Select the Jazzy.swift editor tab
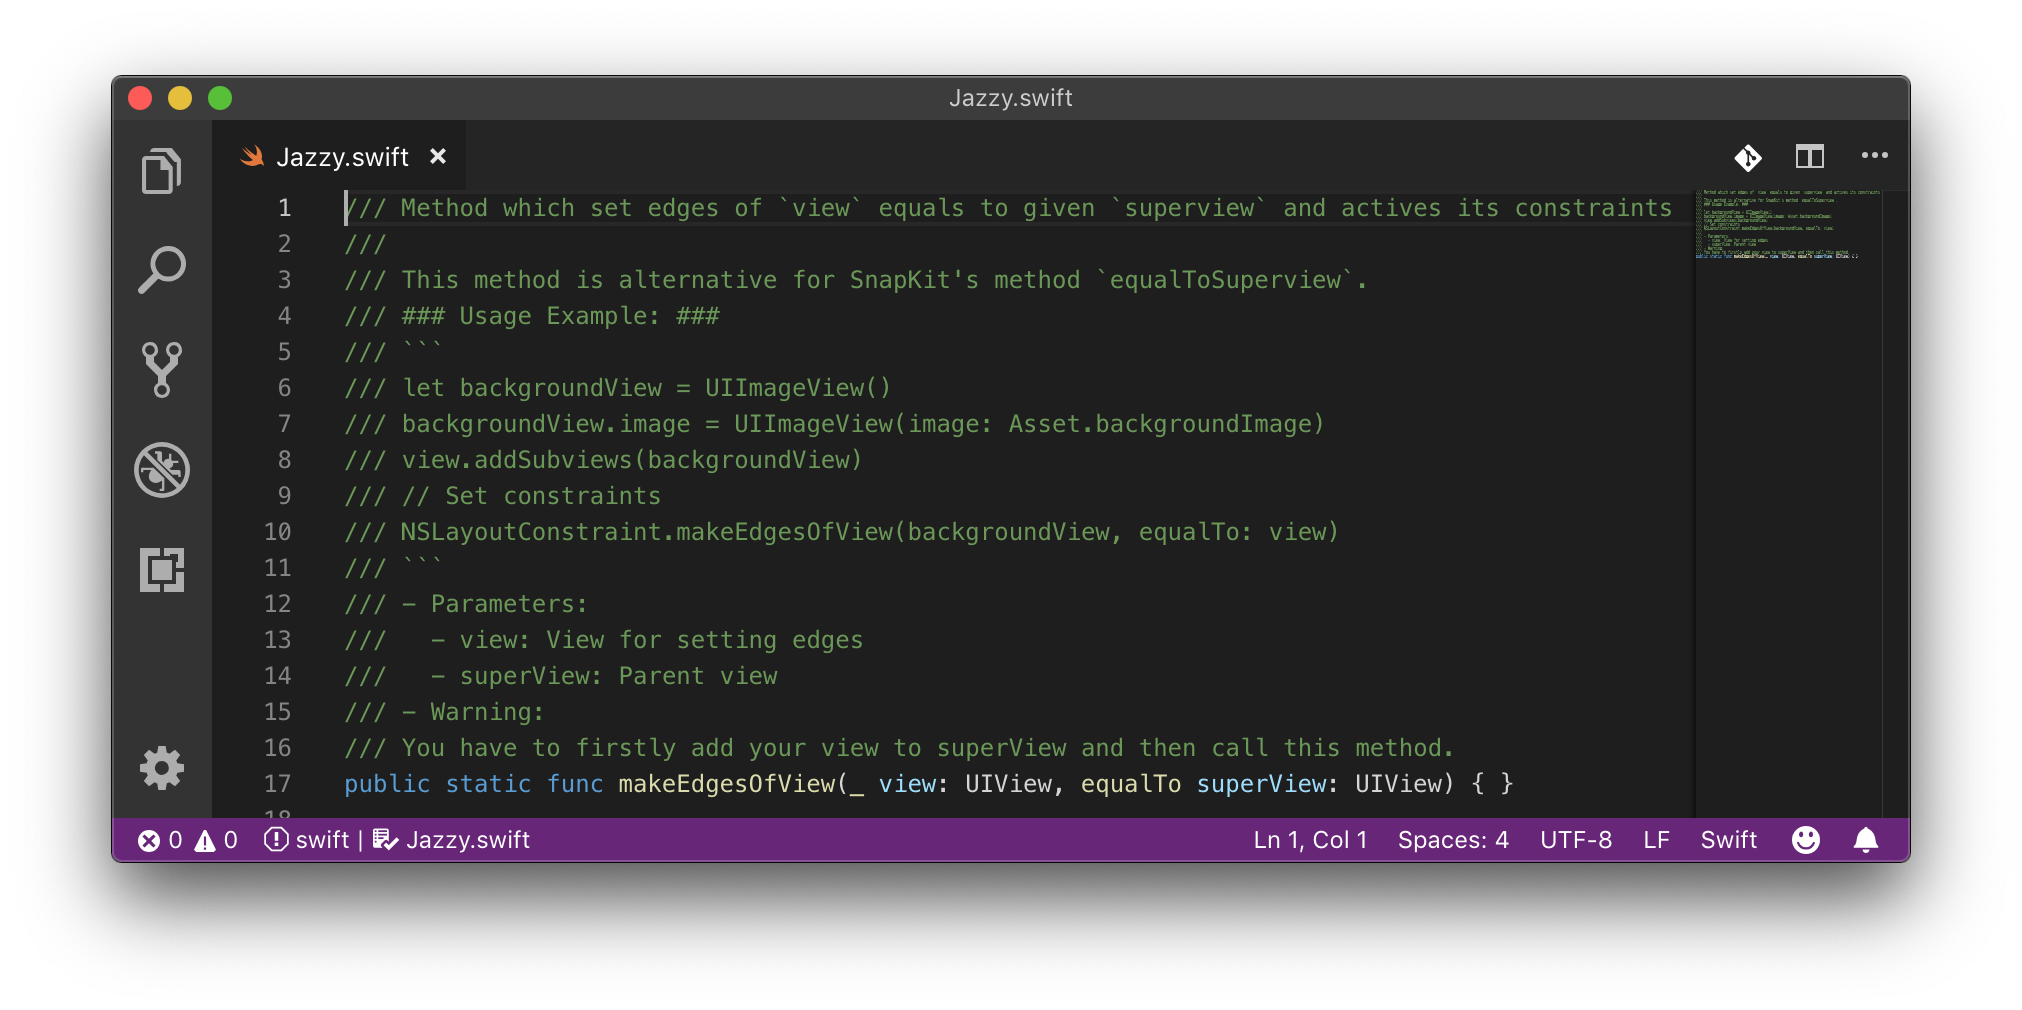This screenshot has width=2022, height=1010. coord(338,157)
